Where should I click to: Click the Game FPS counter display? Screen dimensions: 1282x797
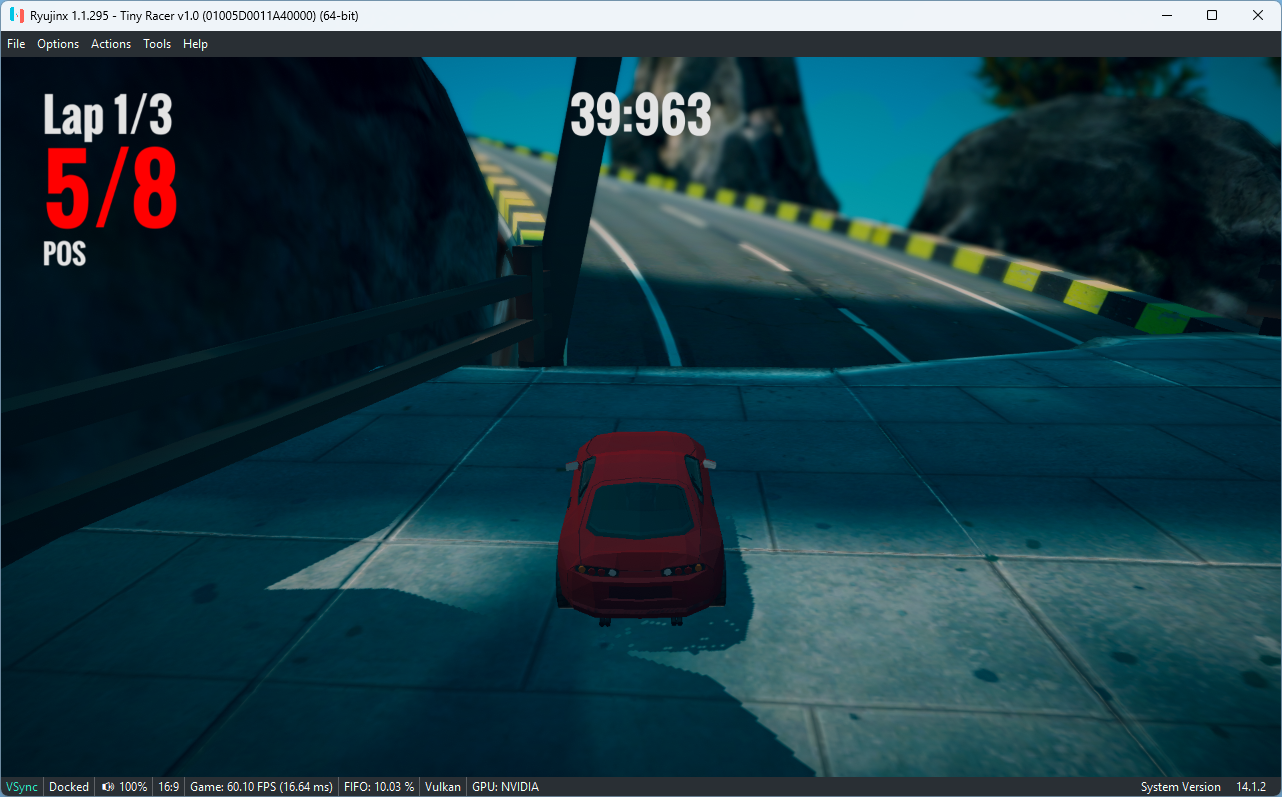coord(261,786)
